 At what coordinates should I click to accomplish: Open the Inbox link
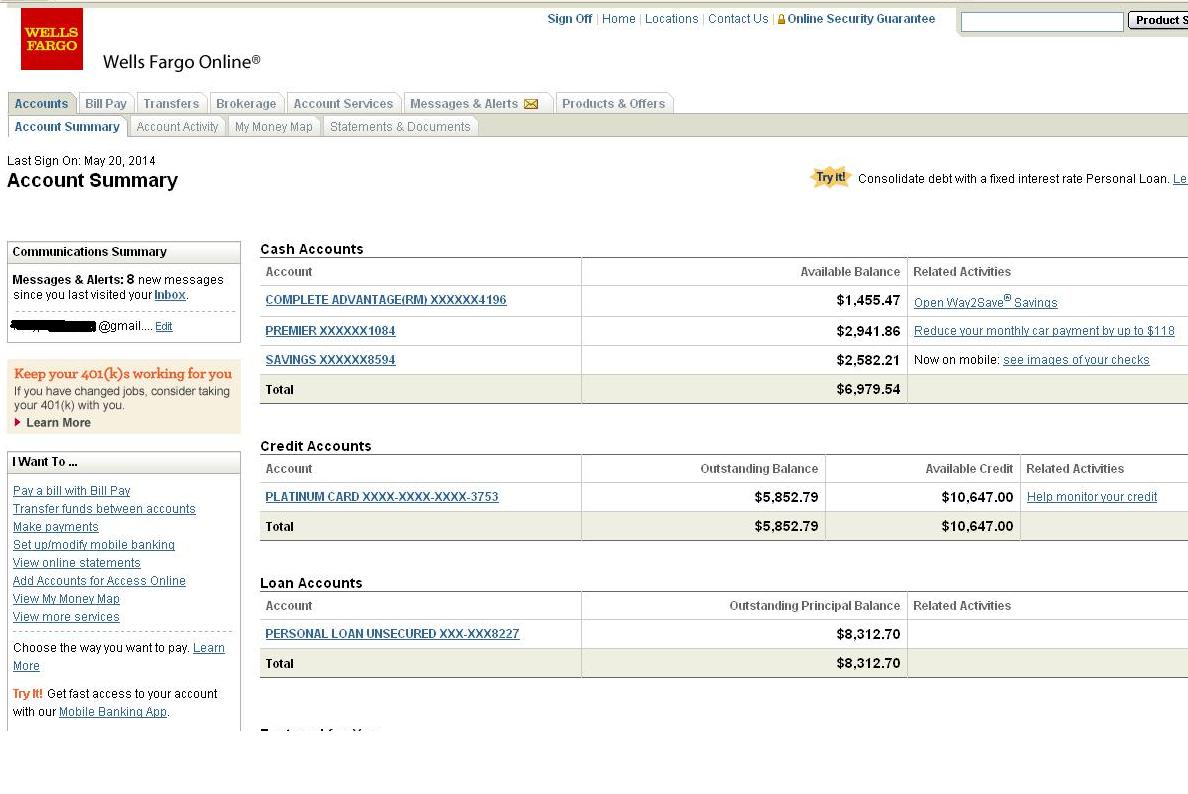click(170, 295)
